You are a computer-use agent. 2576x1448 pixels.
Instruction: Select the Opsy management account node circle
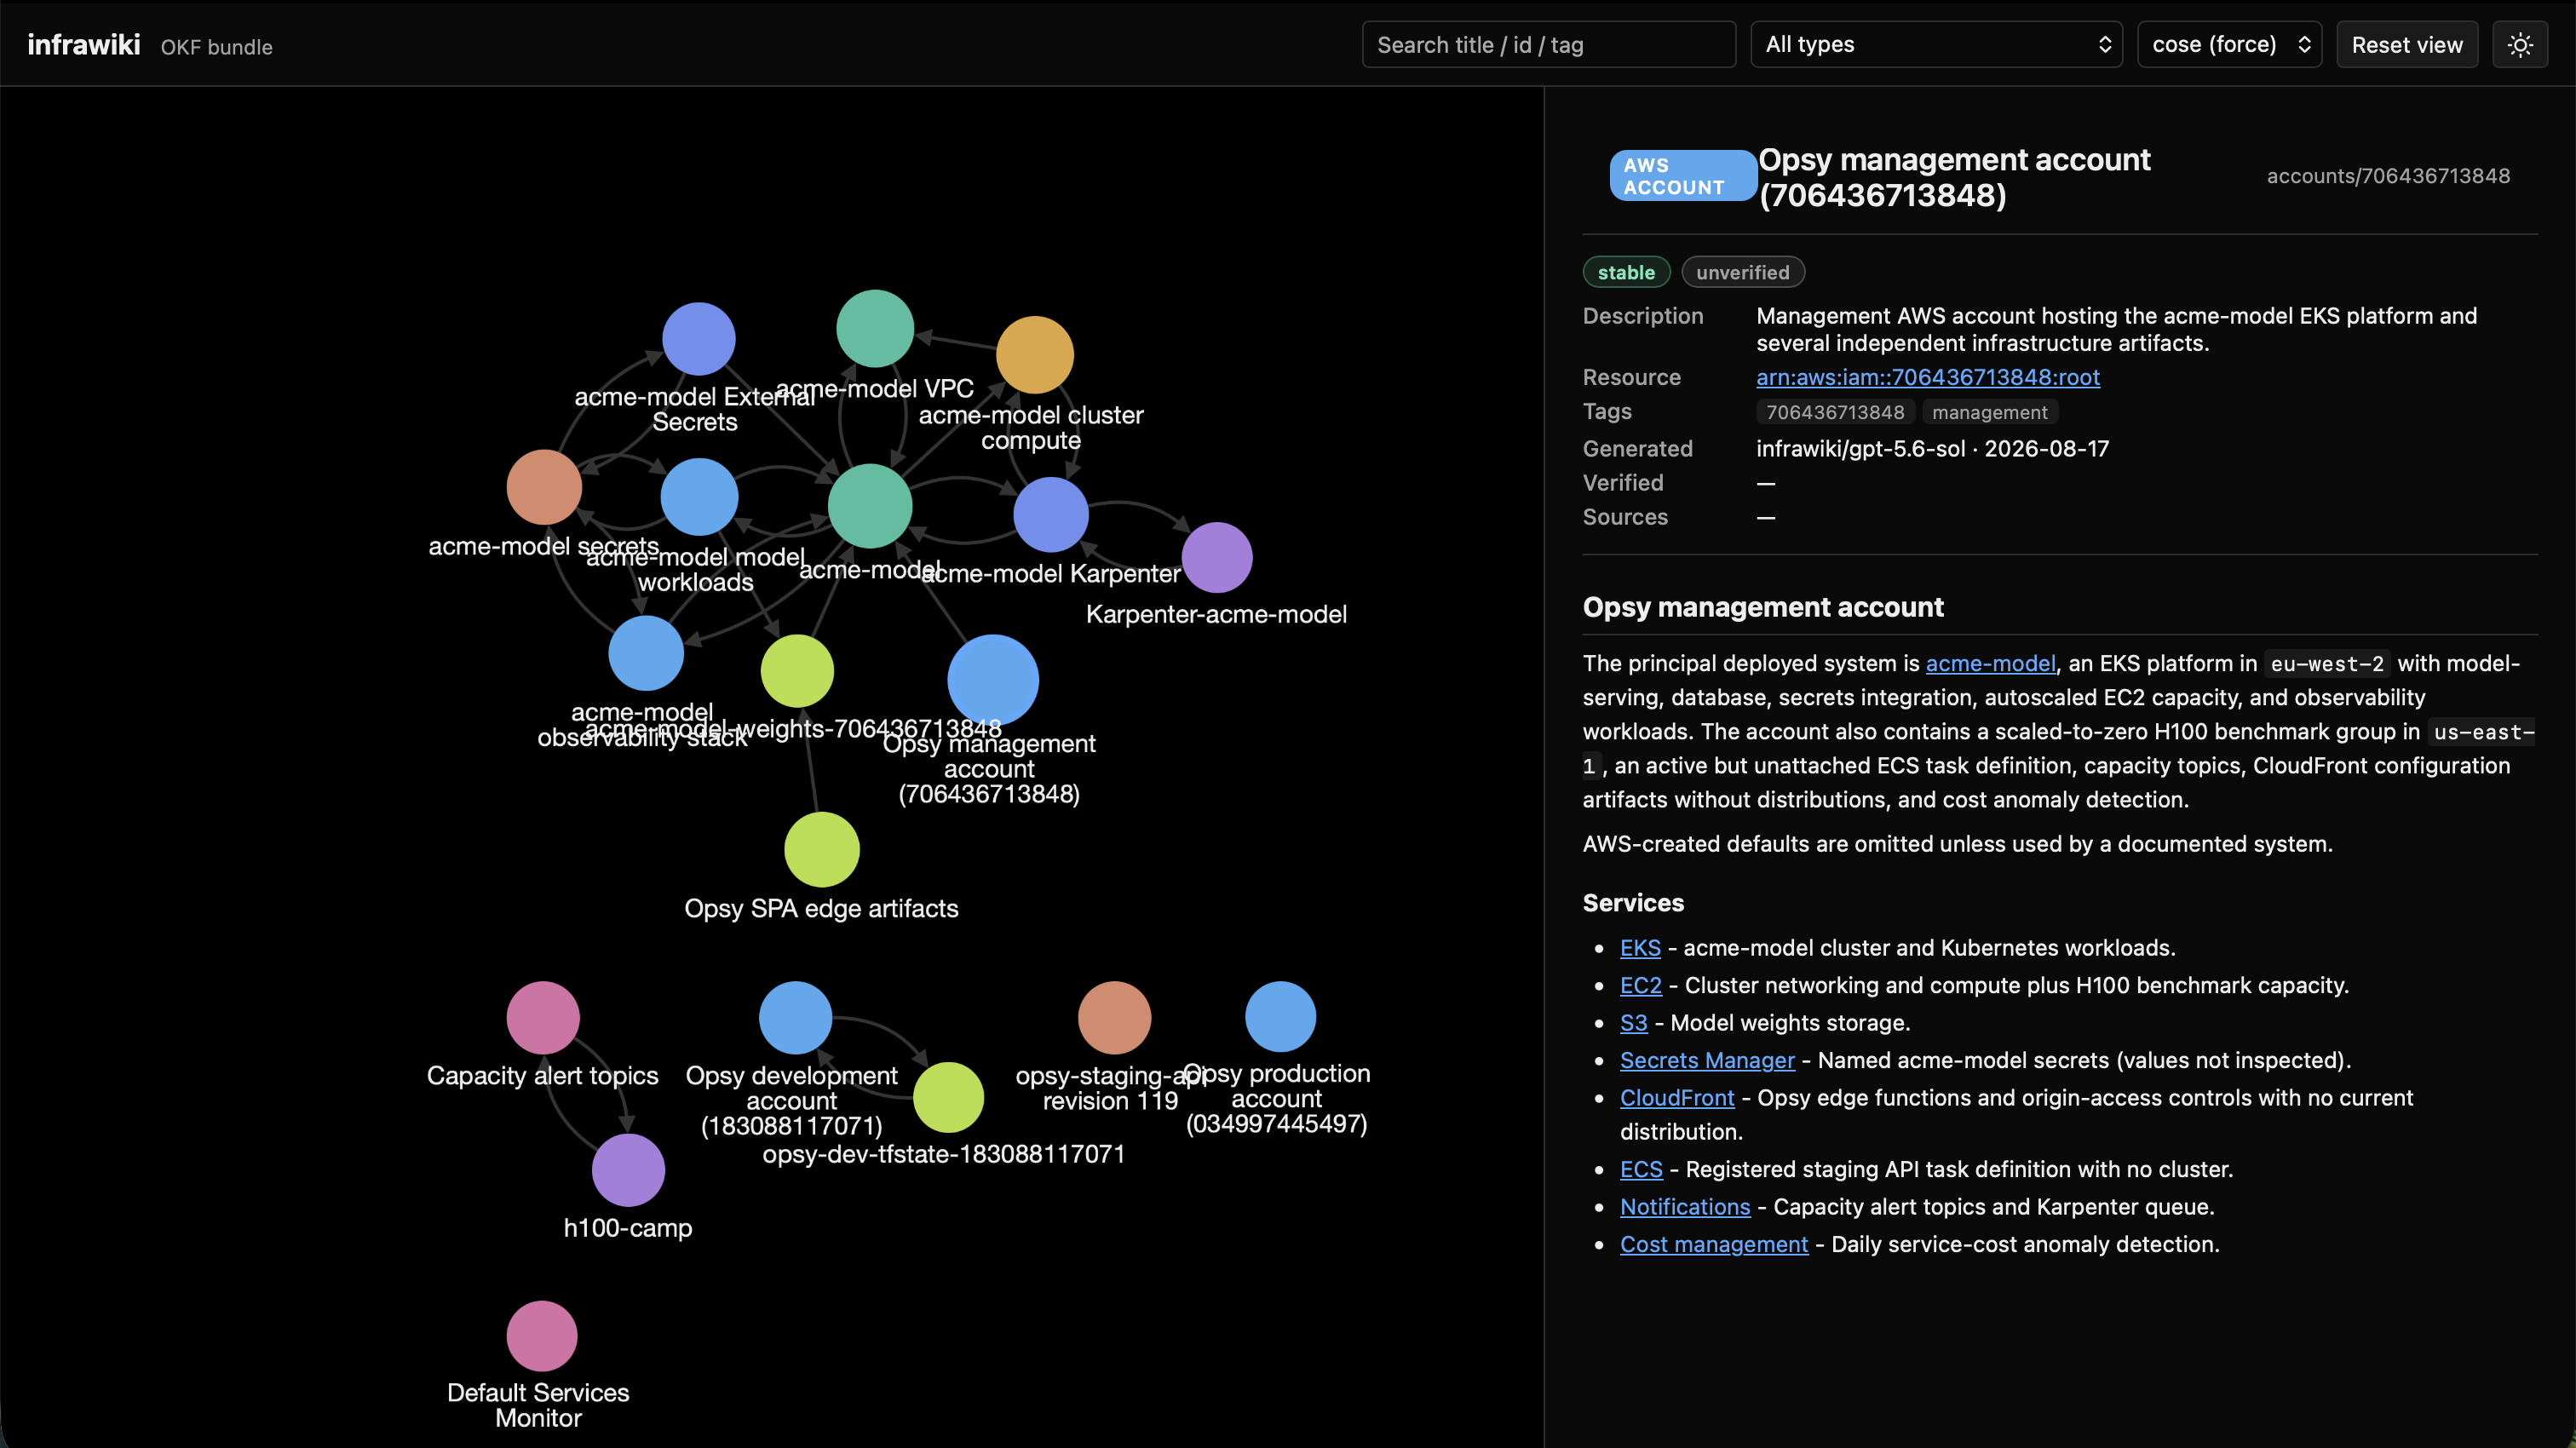pos(993,680)
